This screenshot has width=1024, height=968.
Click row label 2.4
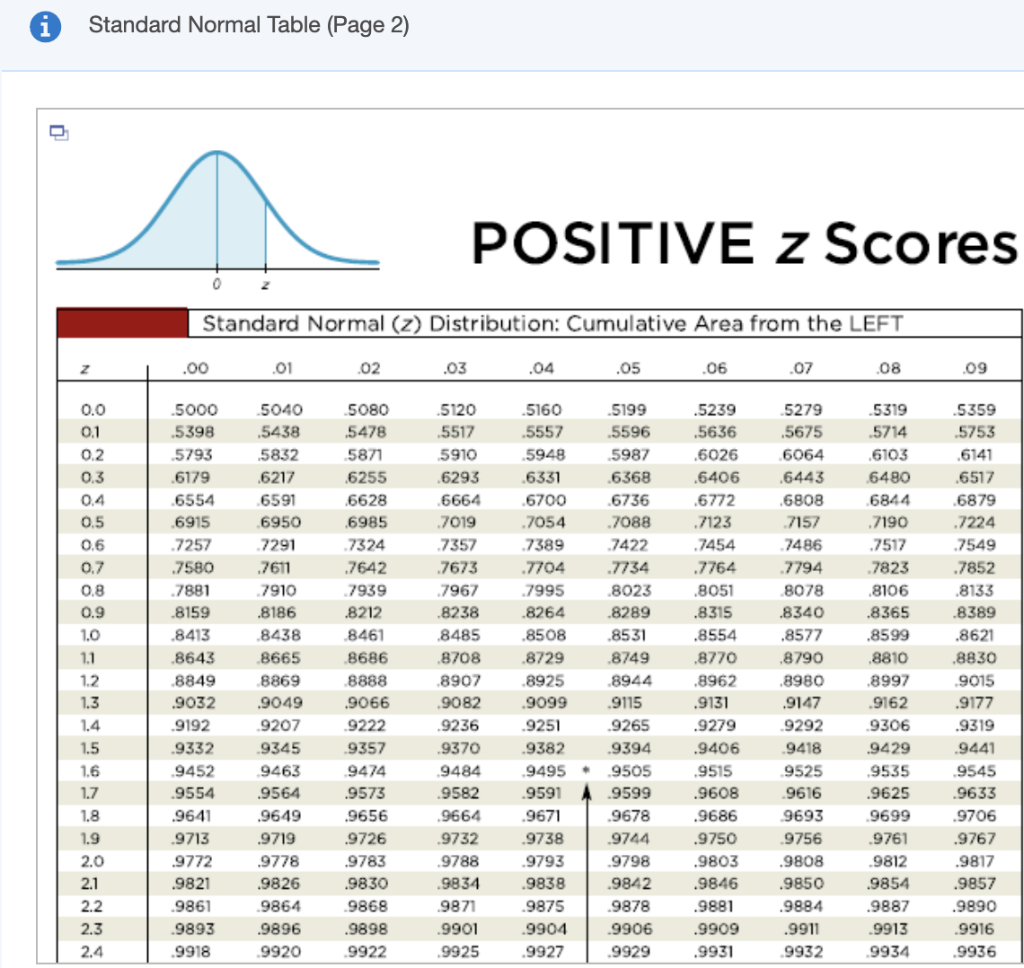[x=91, y=952]
